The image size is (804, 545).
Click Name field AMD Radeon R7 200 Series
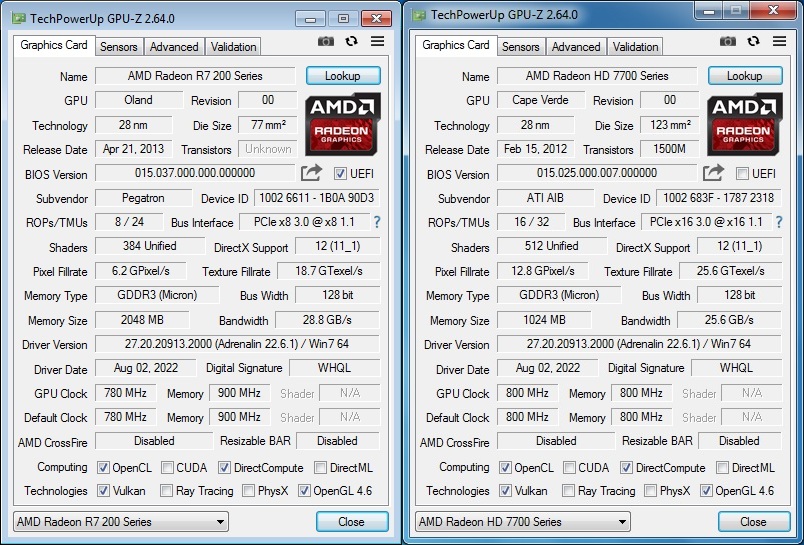coord(195,76)
